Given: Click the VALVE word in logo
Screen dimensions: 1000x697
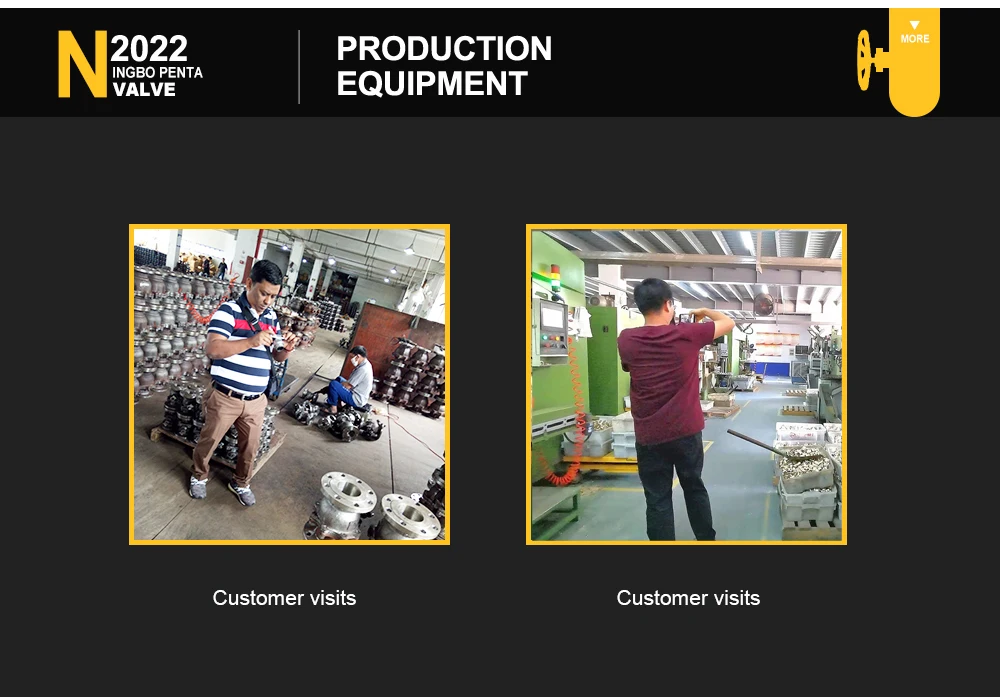Looking at the screenshot, I should click(x=144, y=90).
